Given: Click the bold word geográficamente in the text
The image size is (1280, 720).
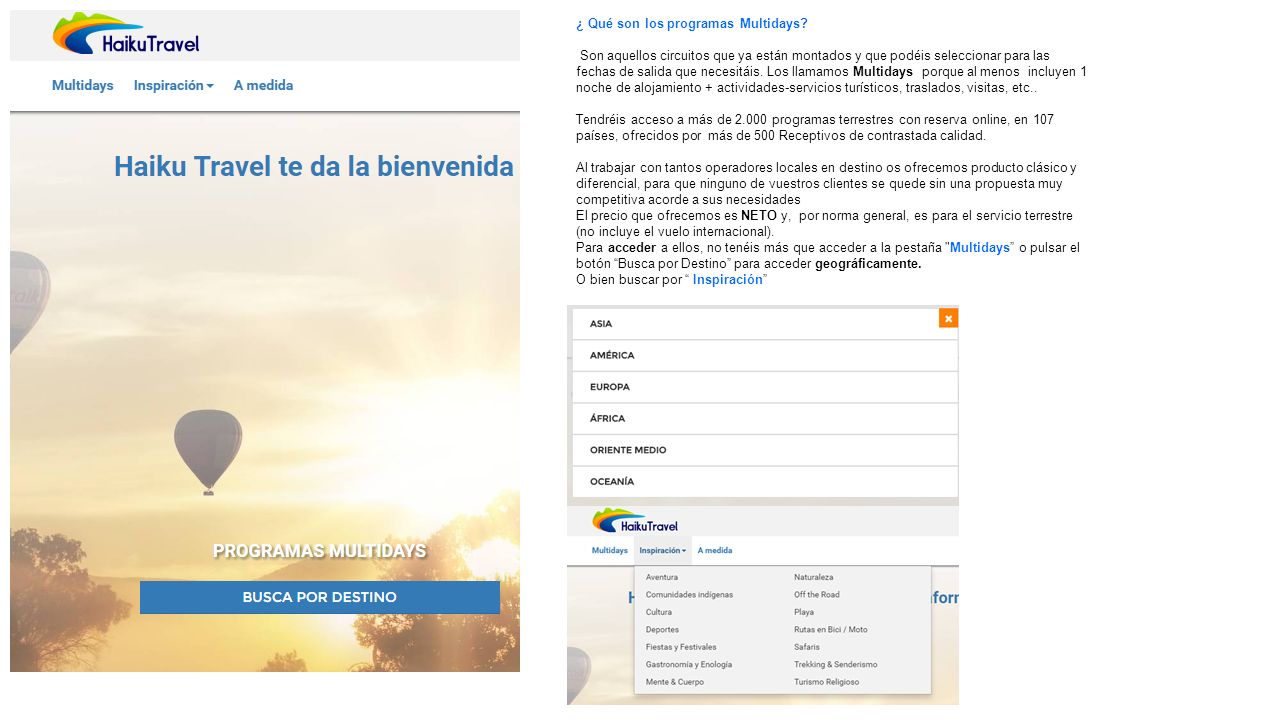Looking at the screenshot, I should click(868, 264).
